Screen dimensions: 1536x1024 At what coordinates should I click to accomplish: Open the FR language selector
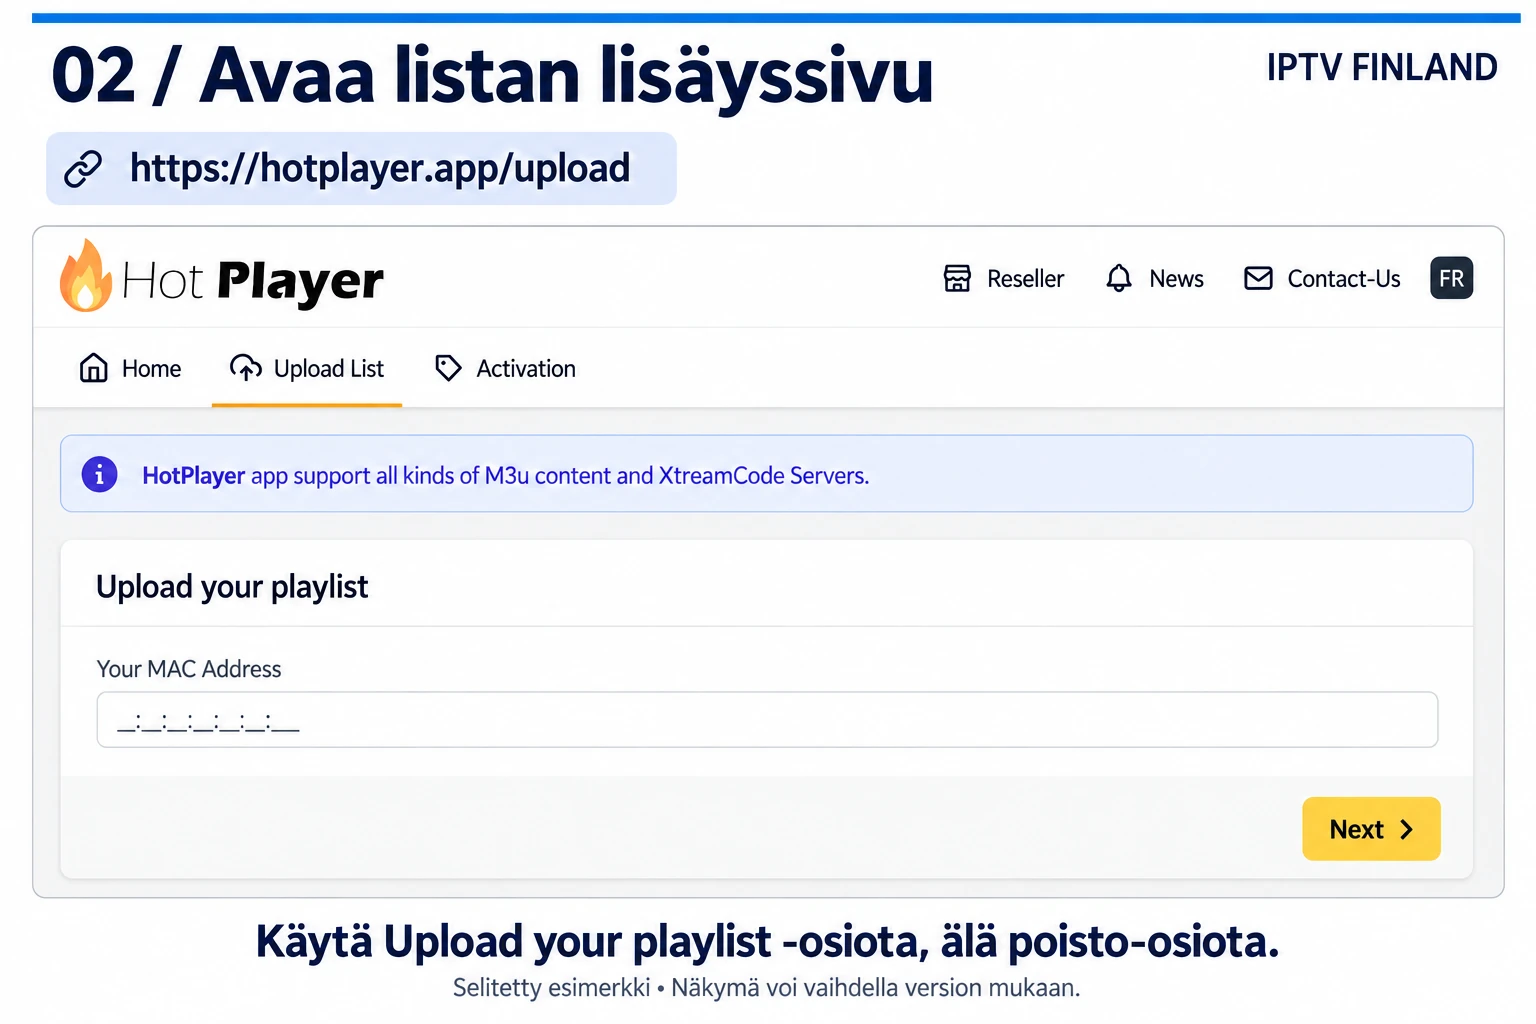(x=1451, y=278)
